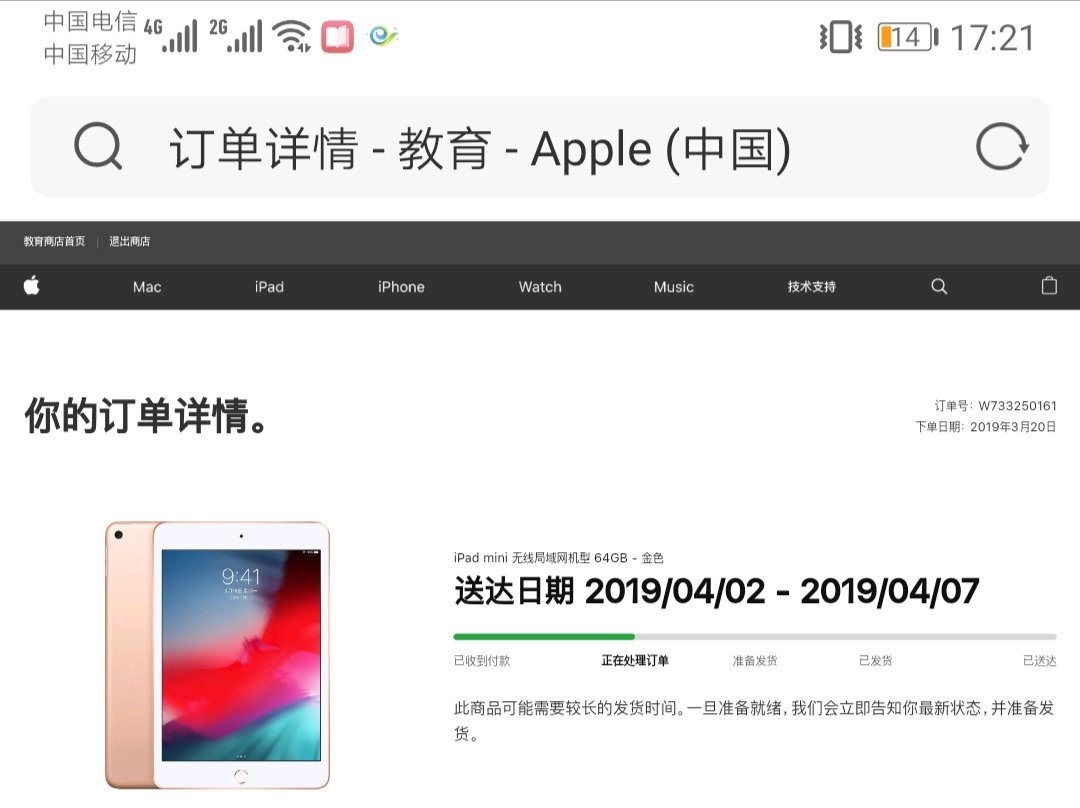Open the Mac menu item
This screenshot has height=808, width=1080.
pos(147,287)
